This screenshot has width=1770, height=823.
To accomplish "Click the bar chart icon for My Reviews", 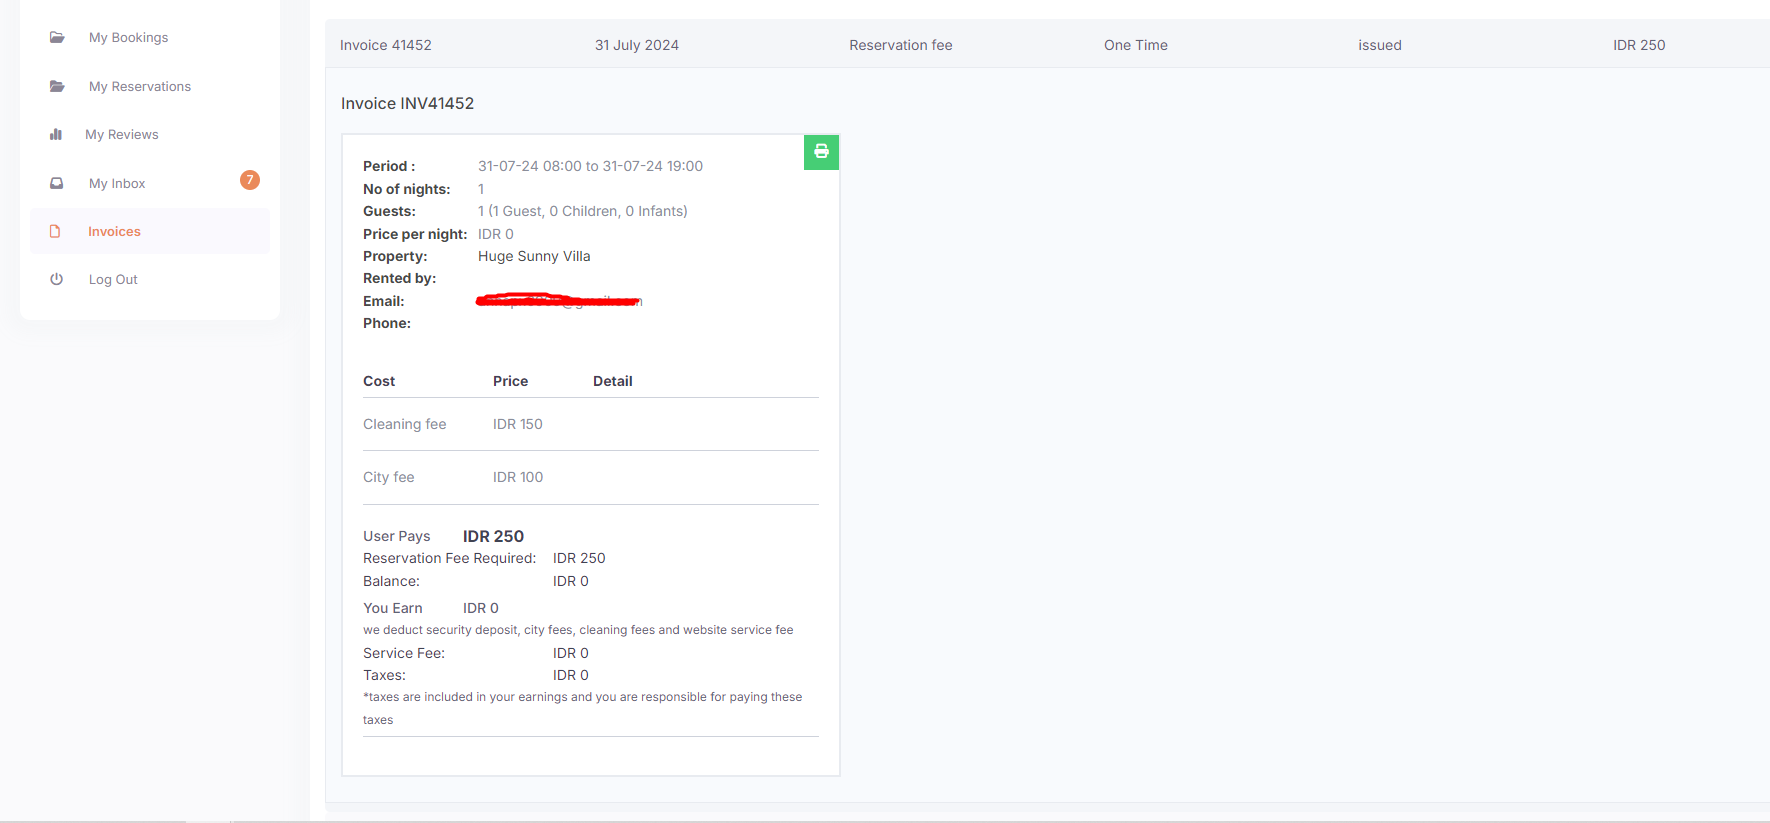I will (x=56, y=135).
